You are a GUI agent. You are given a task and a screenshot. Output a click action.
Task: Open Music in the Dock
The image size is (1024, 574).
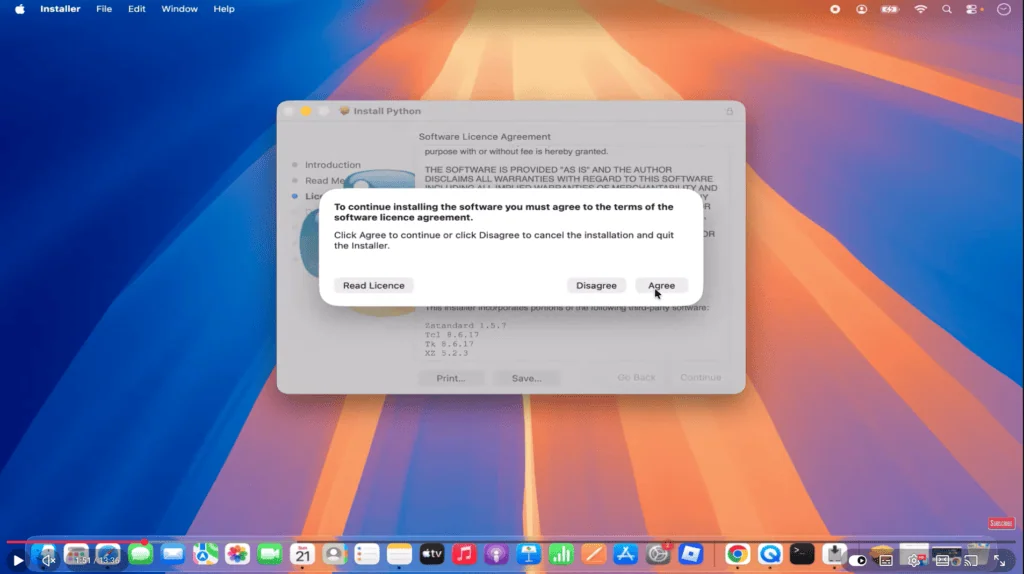464,554
